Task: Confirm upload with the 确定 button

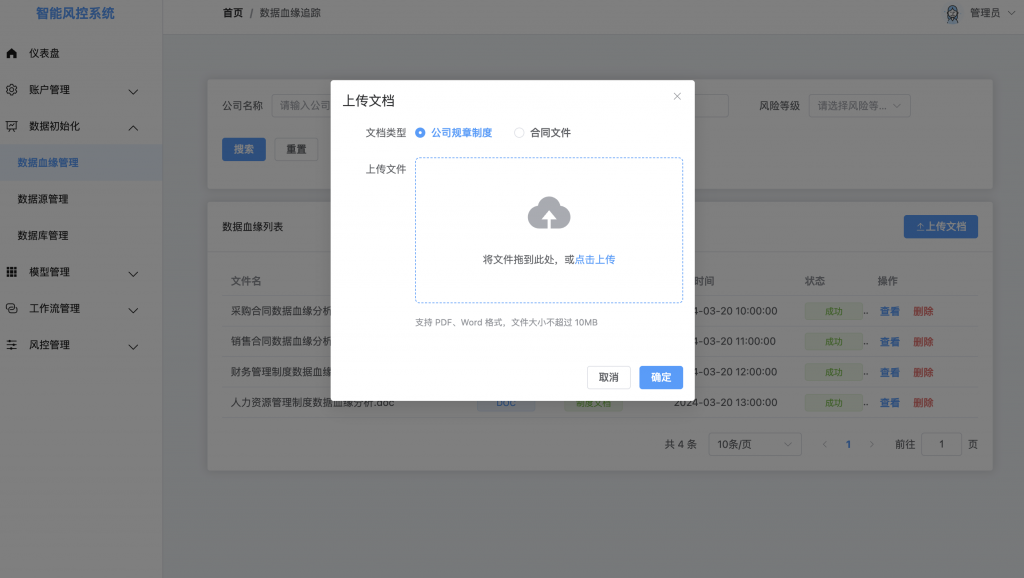Action: tap(662, 377)
